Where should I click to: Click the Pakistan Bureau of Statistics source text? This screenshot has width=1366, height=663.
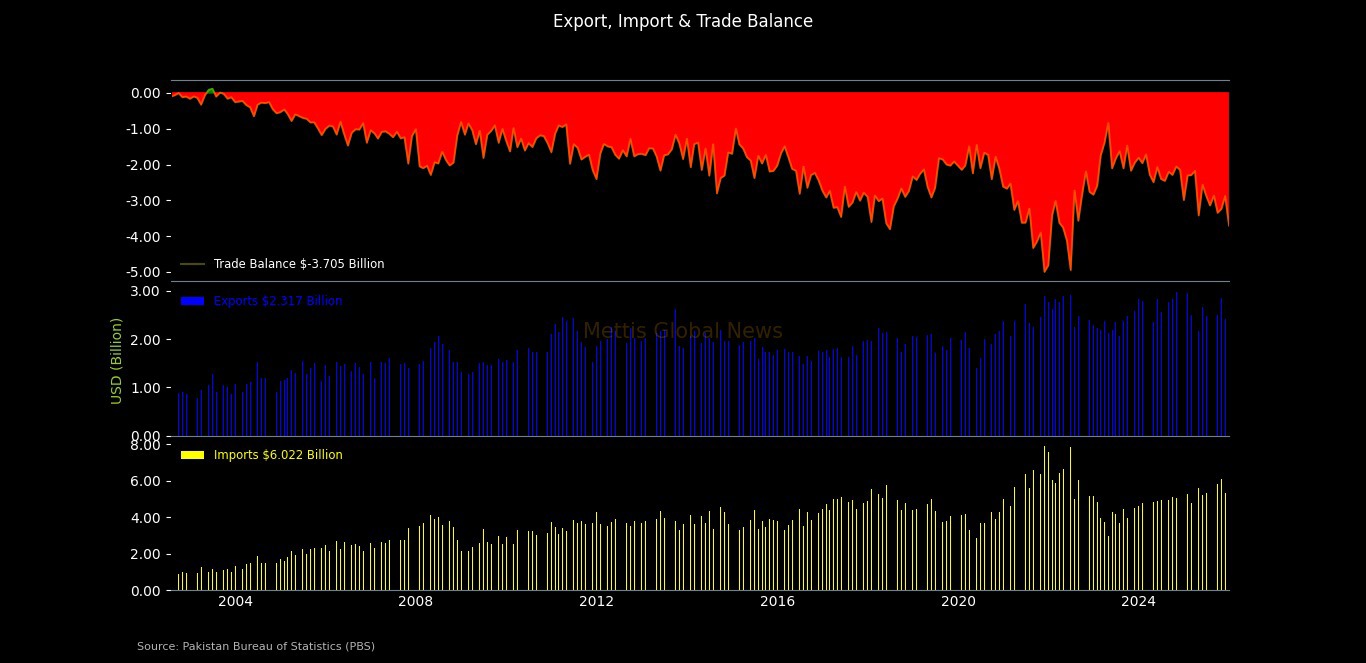click(x=256, y=646)
